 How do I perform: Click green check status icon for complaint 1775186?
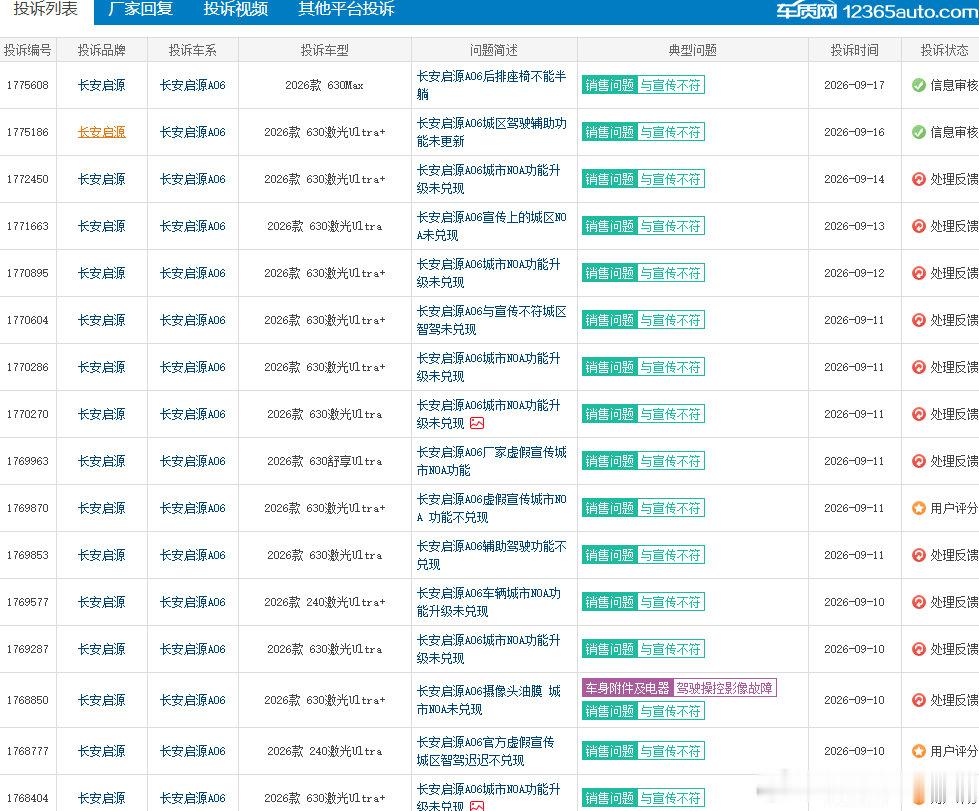(x=918, y=132)
